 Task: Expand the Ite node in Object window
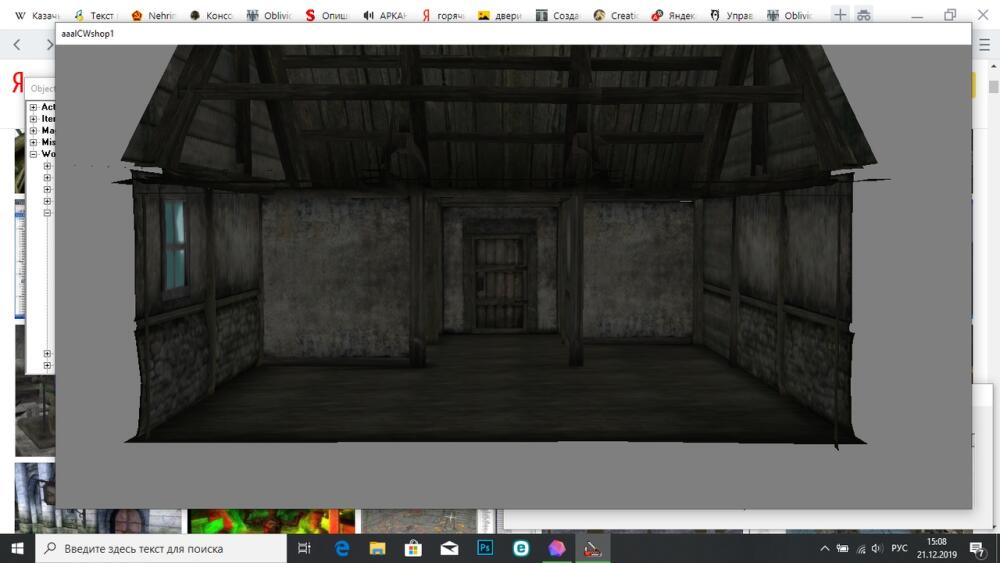coord(34,119)
